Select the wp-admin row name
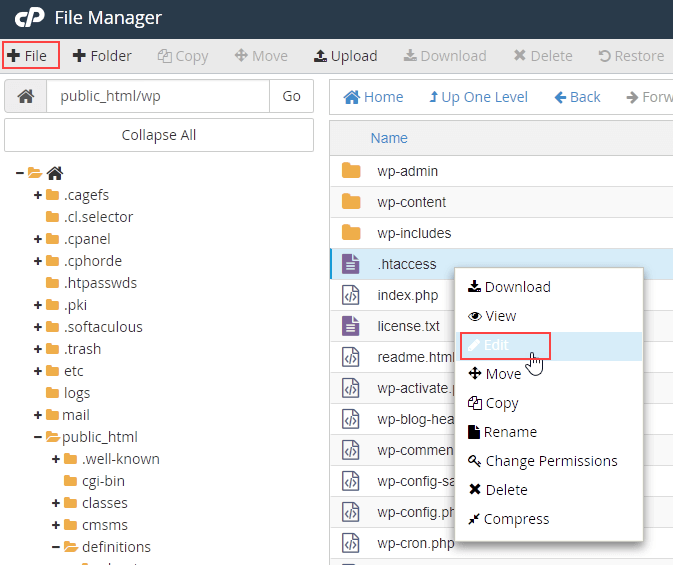This screenshot has width=673, height=565. [407, 171]
